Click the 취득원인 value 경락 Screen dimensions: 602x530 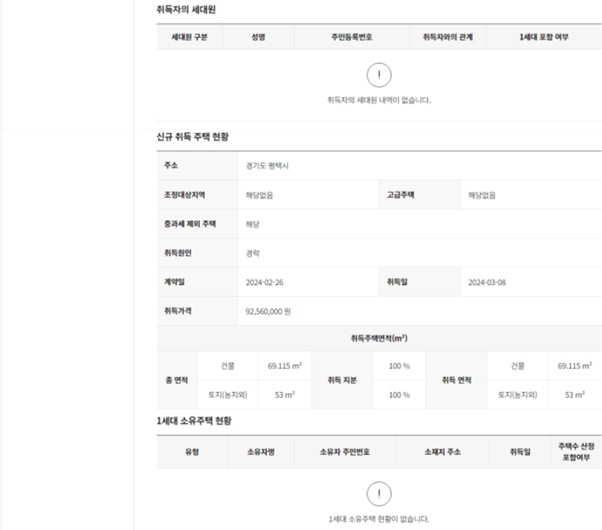pyautogui.click(x=254, y=253)
